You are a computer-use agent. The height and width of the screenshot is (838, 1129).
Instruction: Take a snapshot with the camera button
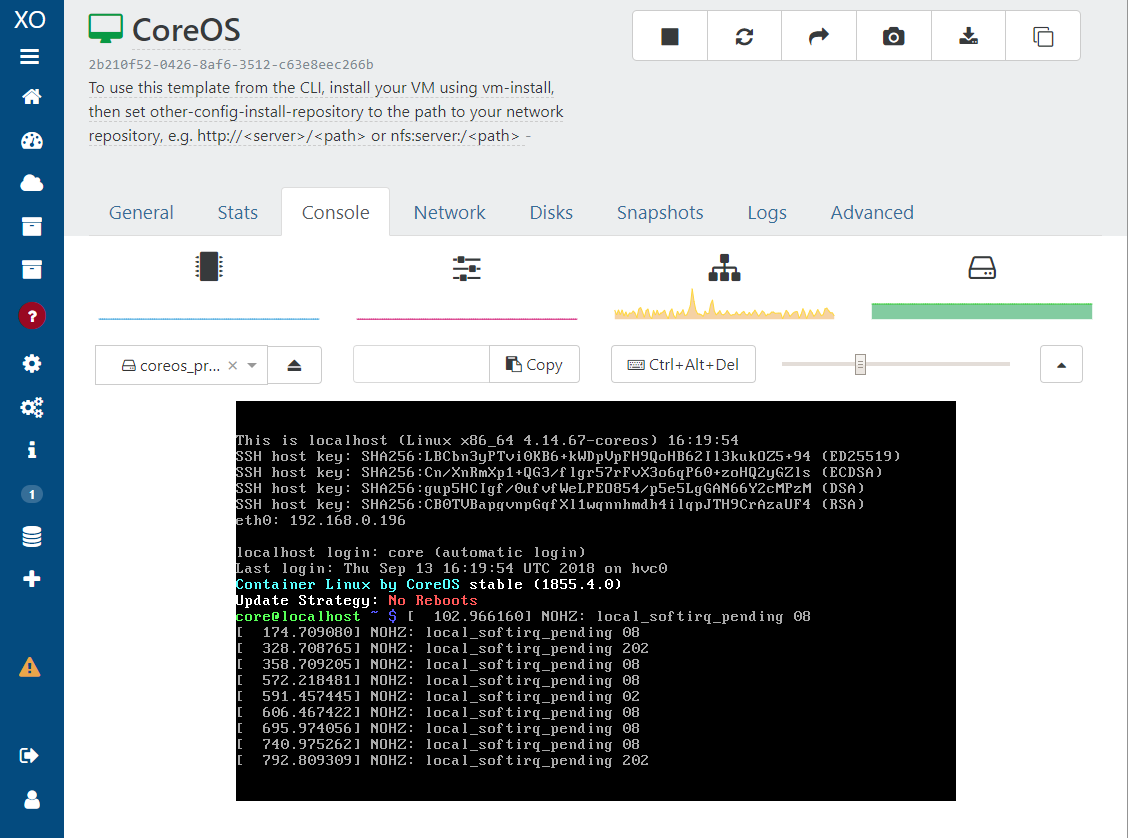point(894,36)
